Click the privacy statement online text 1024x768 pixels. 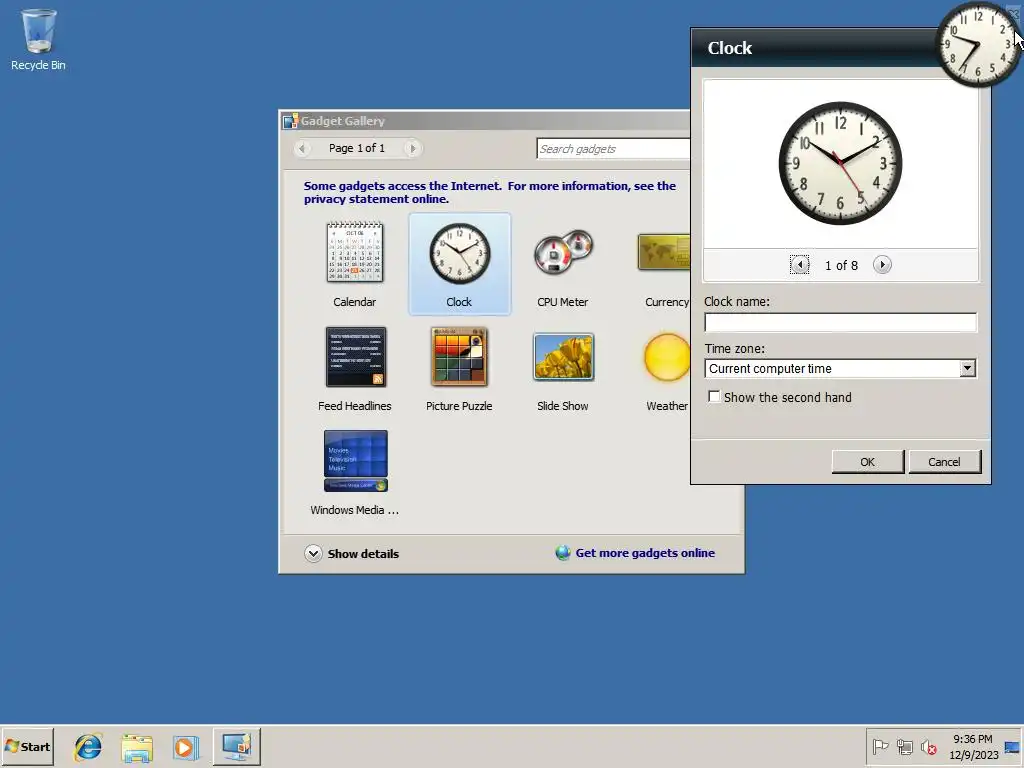coord(376,199)
